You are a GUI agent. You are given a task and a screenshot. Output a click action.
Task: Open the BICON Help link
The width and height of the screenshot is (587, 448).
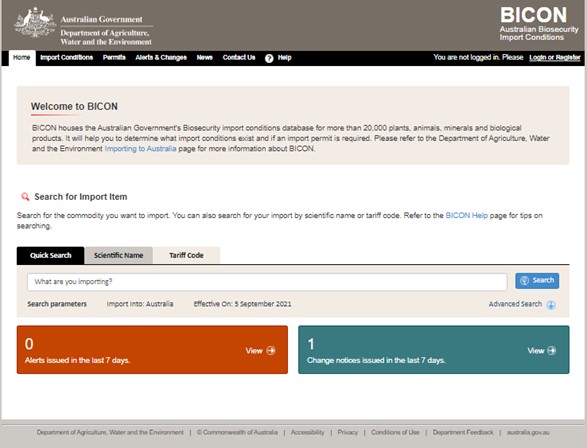click(x=467, y=216)
